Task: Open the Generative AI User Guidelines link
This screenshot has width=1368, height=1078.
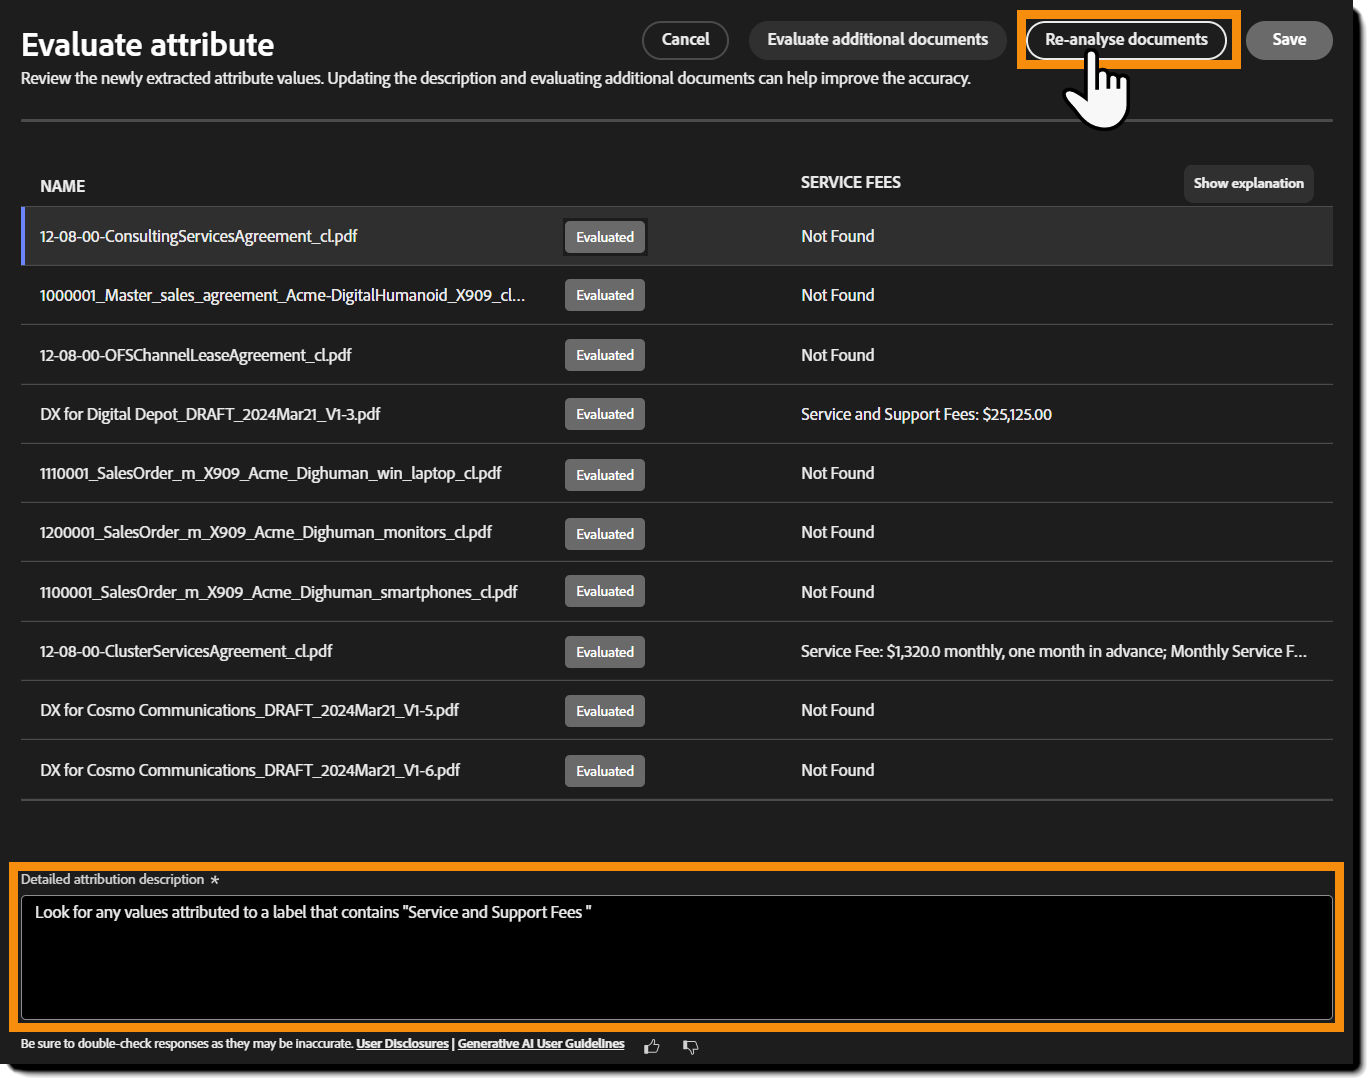Action: 541,1043
